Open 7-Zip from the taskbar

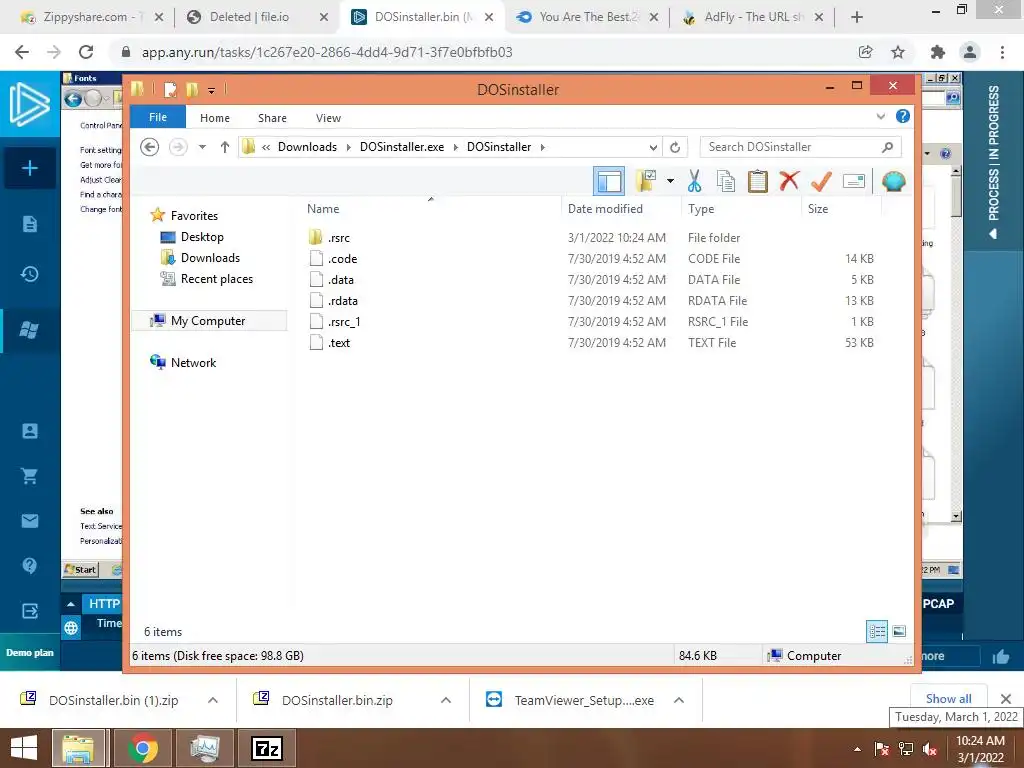[266, 748]
